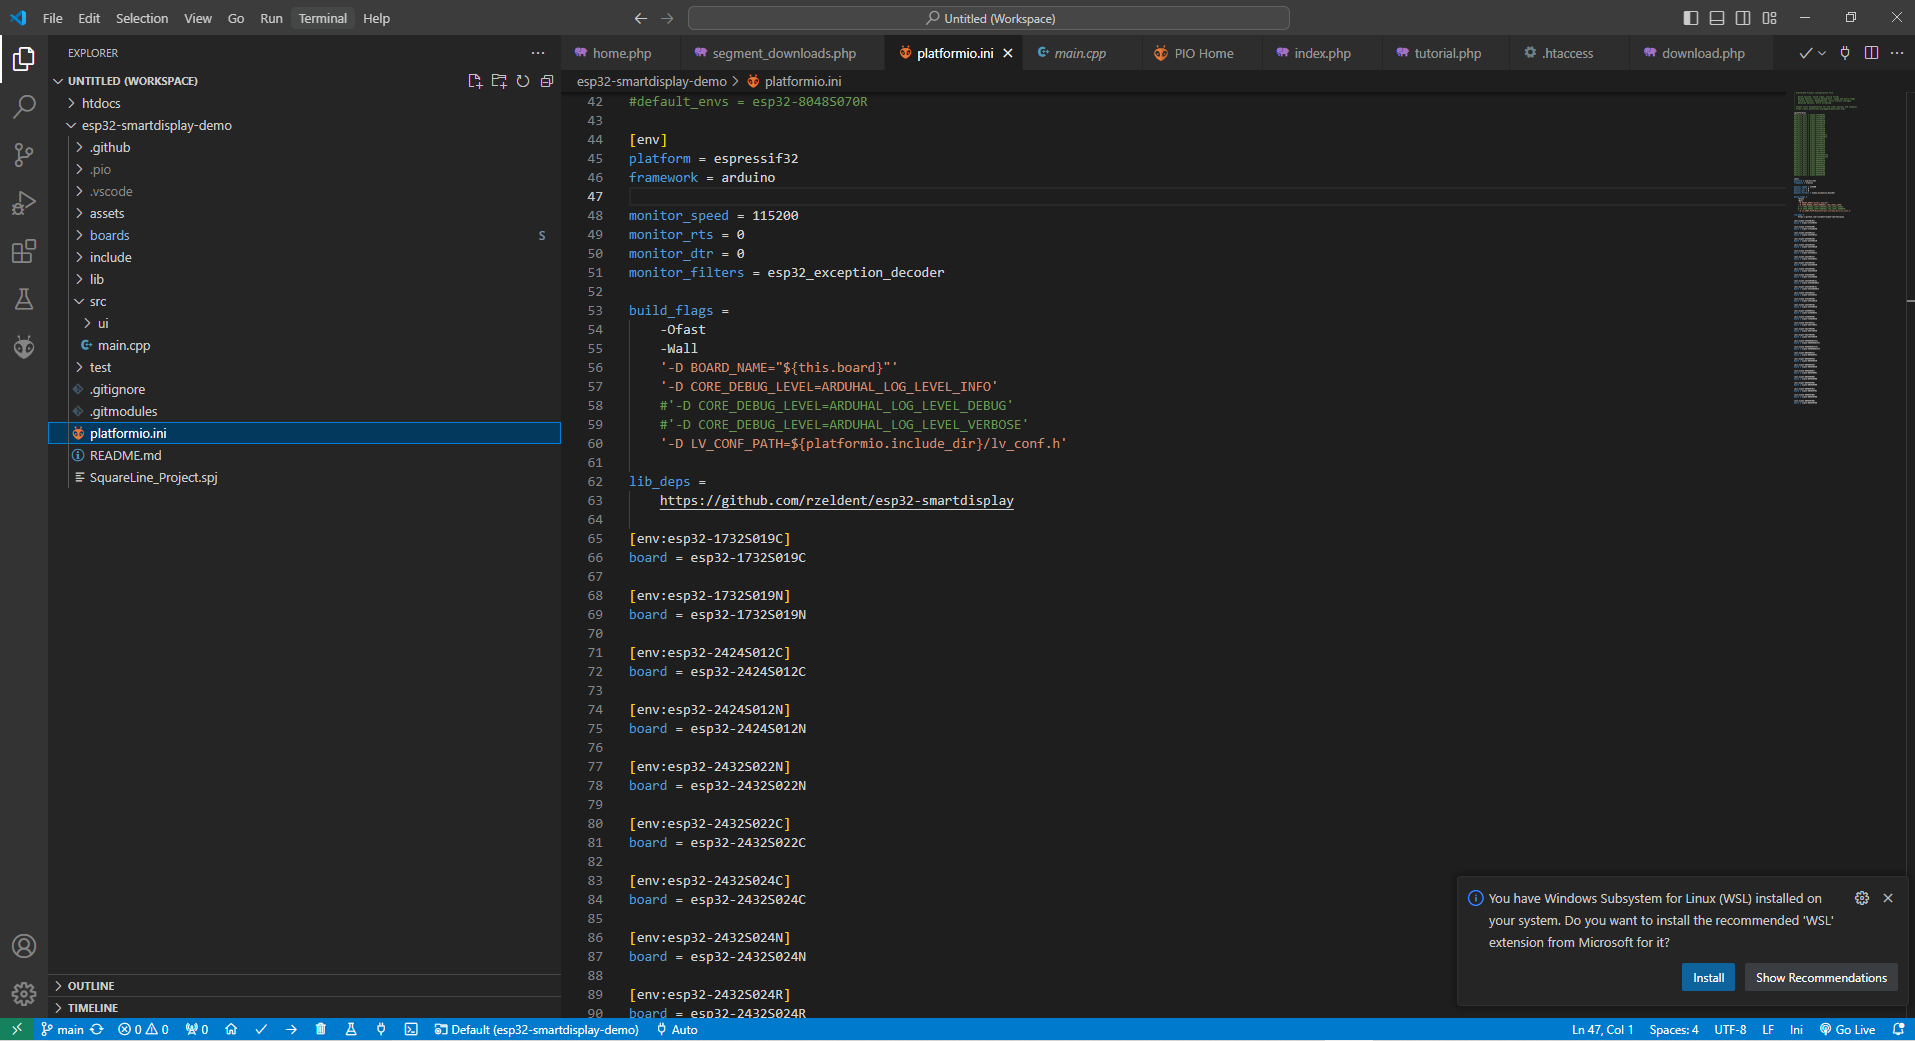Toggle Go Live server in status bar
Screen dimensions: 1915x1041
(1847, 1029)
